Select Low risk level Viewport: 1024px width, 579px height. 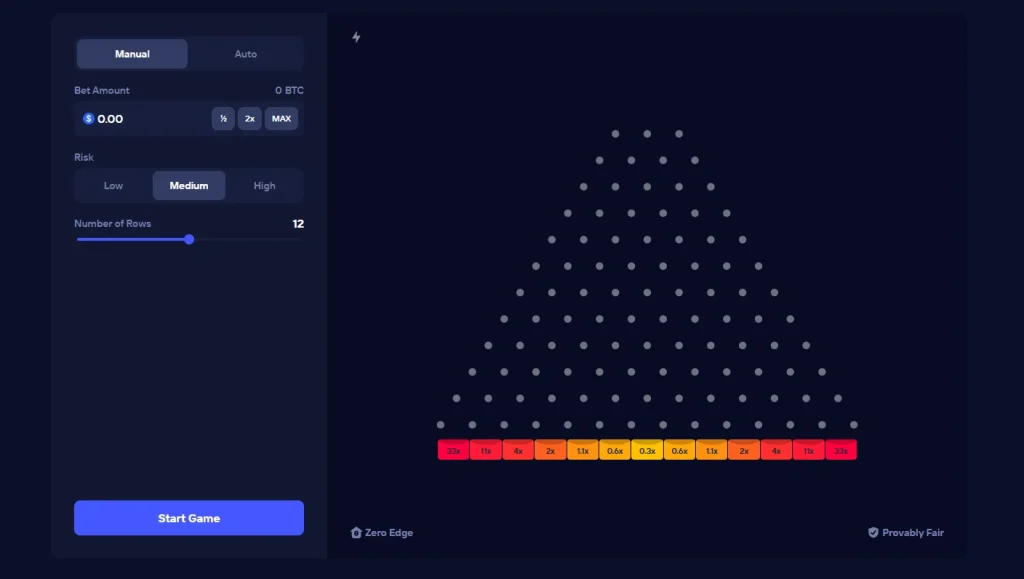click(x=113, y=186)
